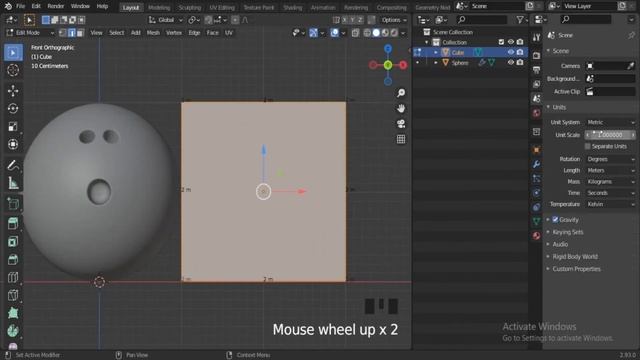The height and width of the screenshot is (360, 640).
Task: Enable vertex select mode
Action: [x=63, y=33]
